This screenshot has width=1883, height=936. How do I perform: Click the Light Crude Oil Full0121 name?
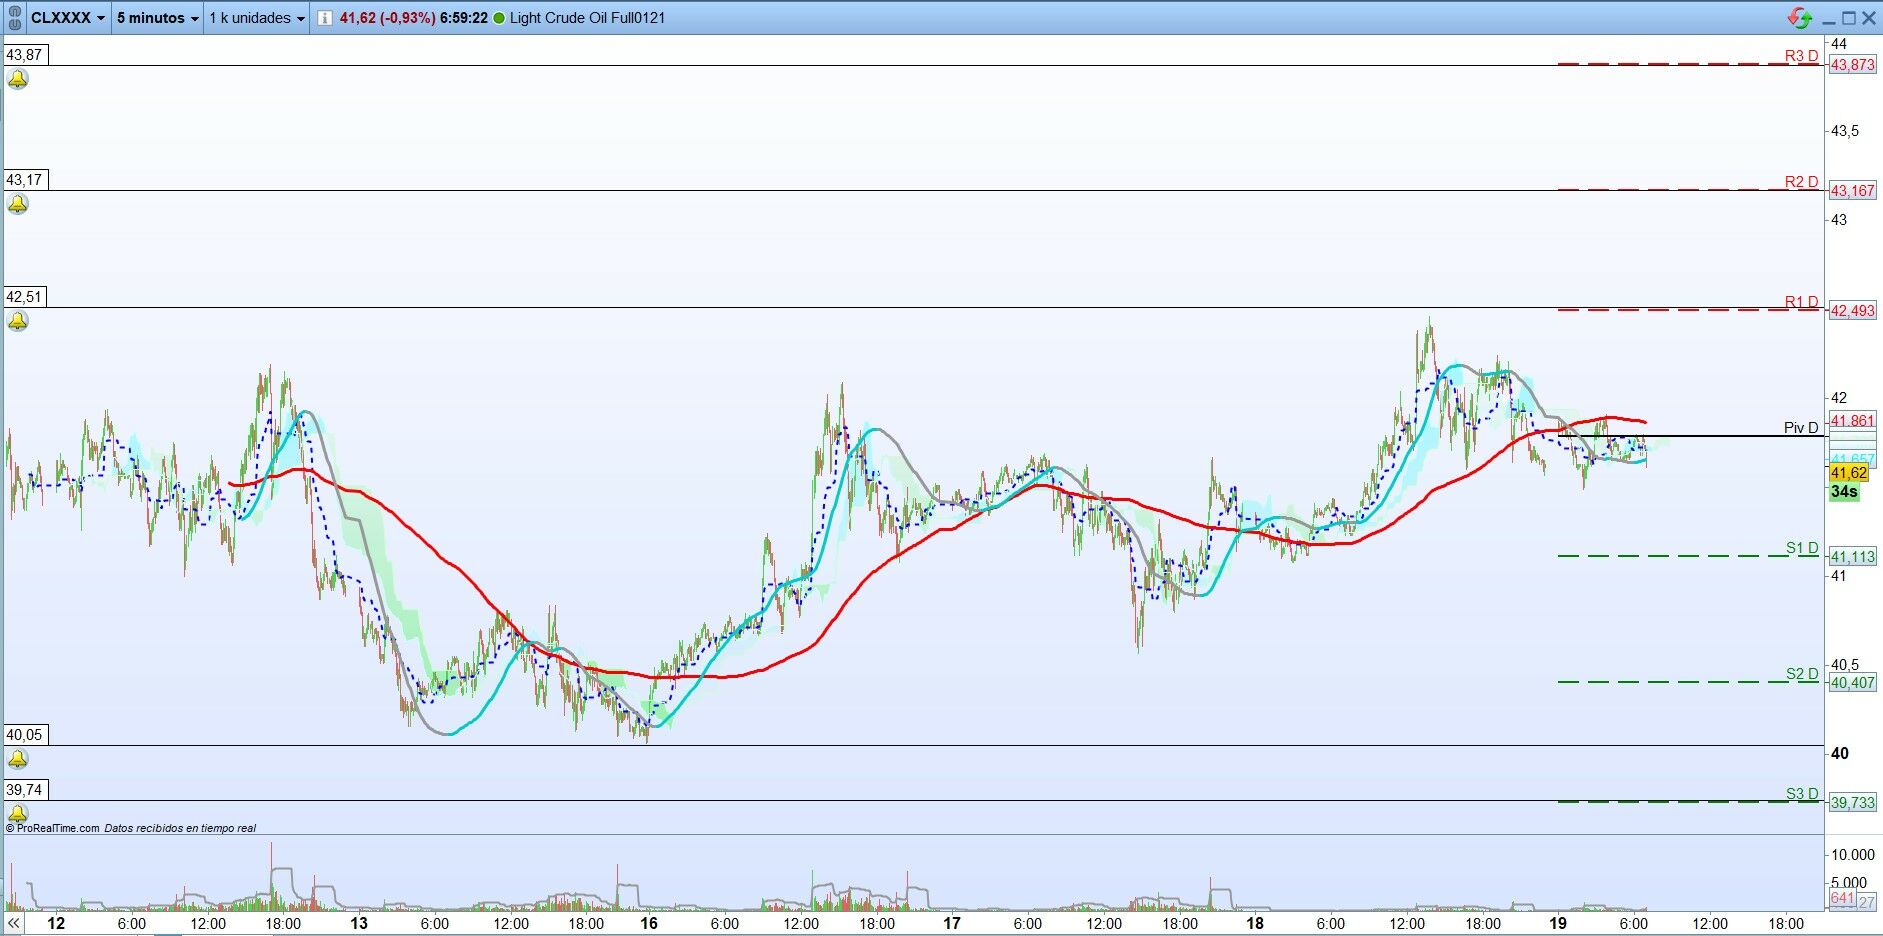(587, 18)
